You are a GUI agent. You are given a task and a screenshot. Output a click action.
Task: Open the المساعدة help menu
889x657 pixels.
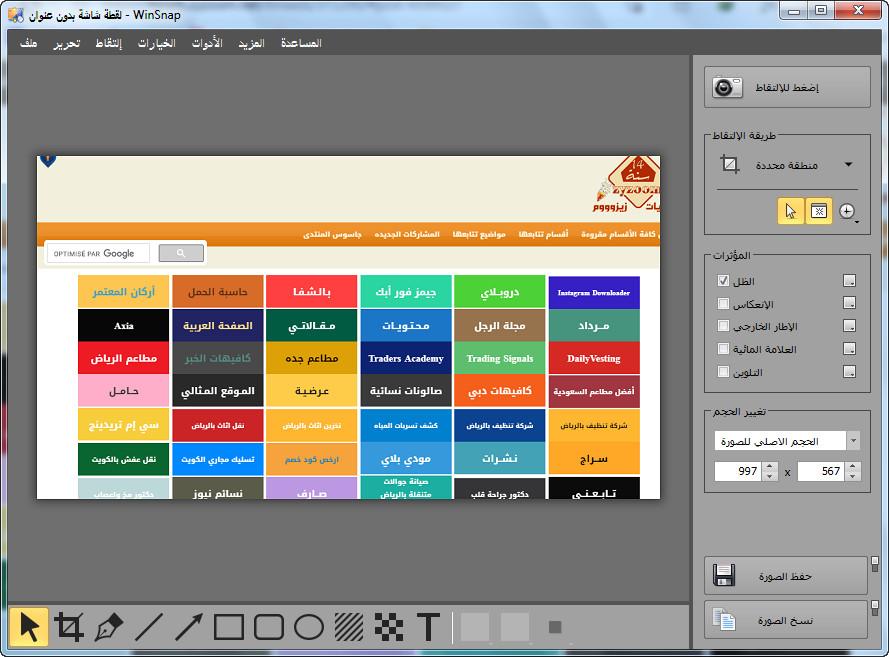[x=301, y=43]
